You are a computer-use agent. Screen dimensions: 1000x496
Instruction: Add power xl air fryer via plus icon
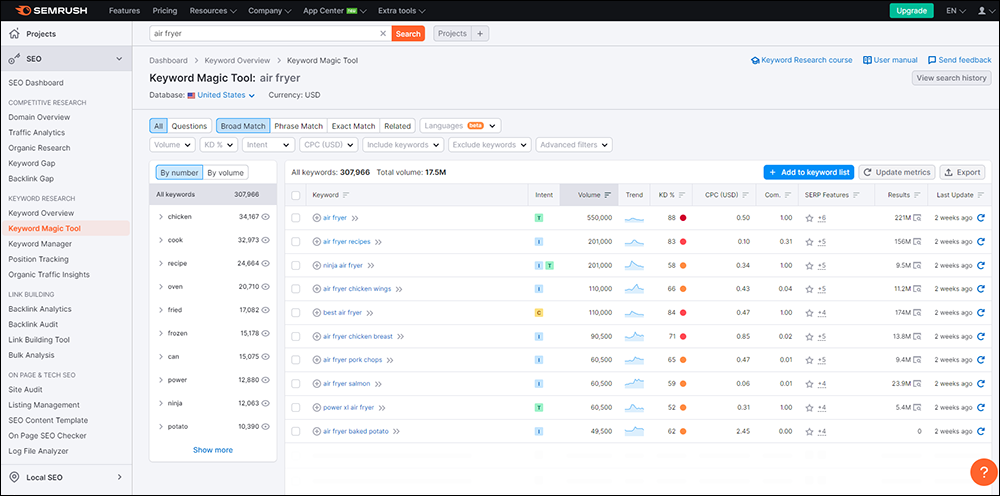pyautogui.click(x=317, y=407)
